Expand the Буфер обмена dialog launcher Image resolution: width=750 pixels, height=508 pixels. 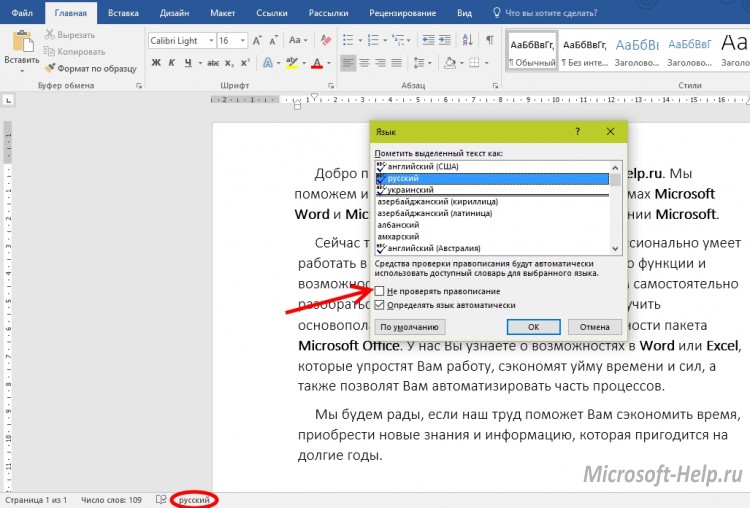click(x=139, y=86)
